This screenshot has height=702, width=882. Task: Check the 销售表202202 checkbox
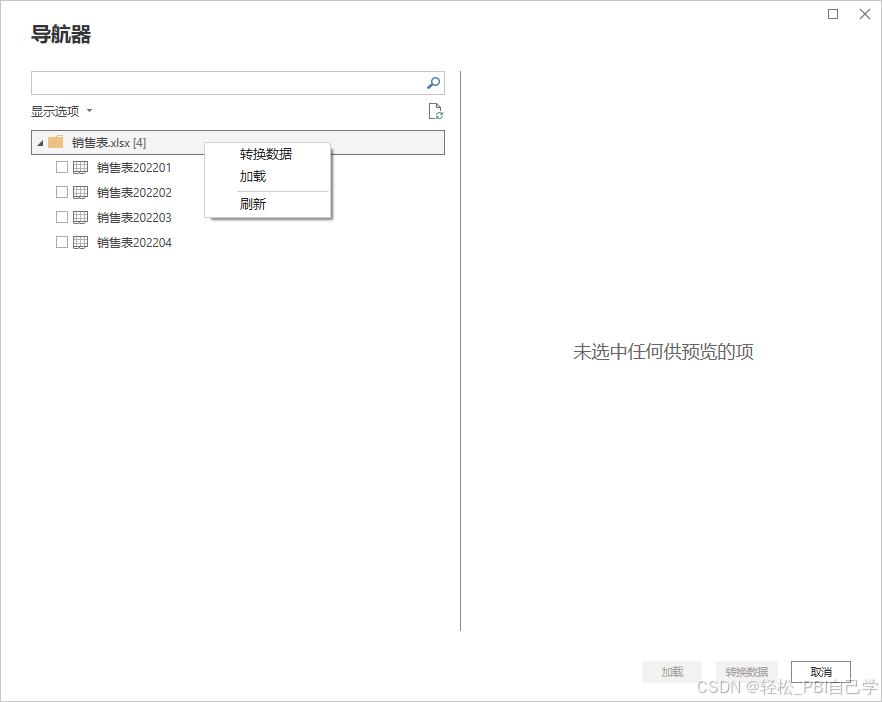pyautogui.click(x=62, y=192)
